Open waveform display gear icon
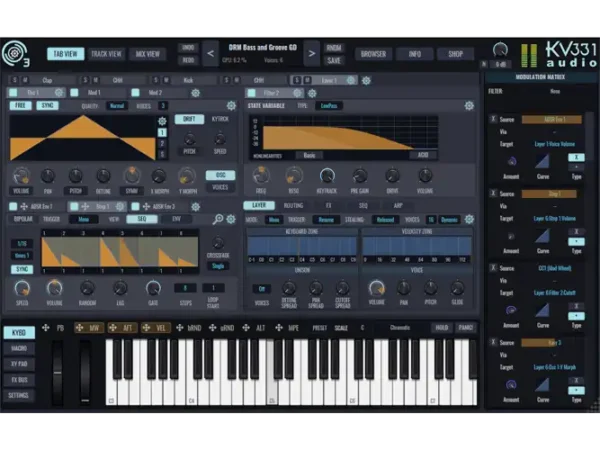Screen dimensions: 600x450 tap(162, 121)
